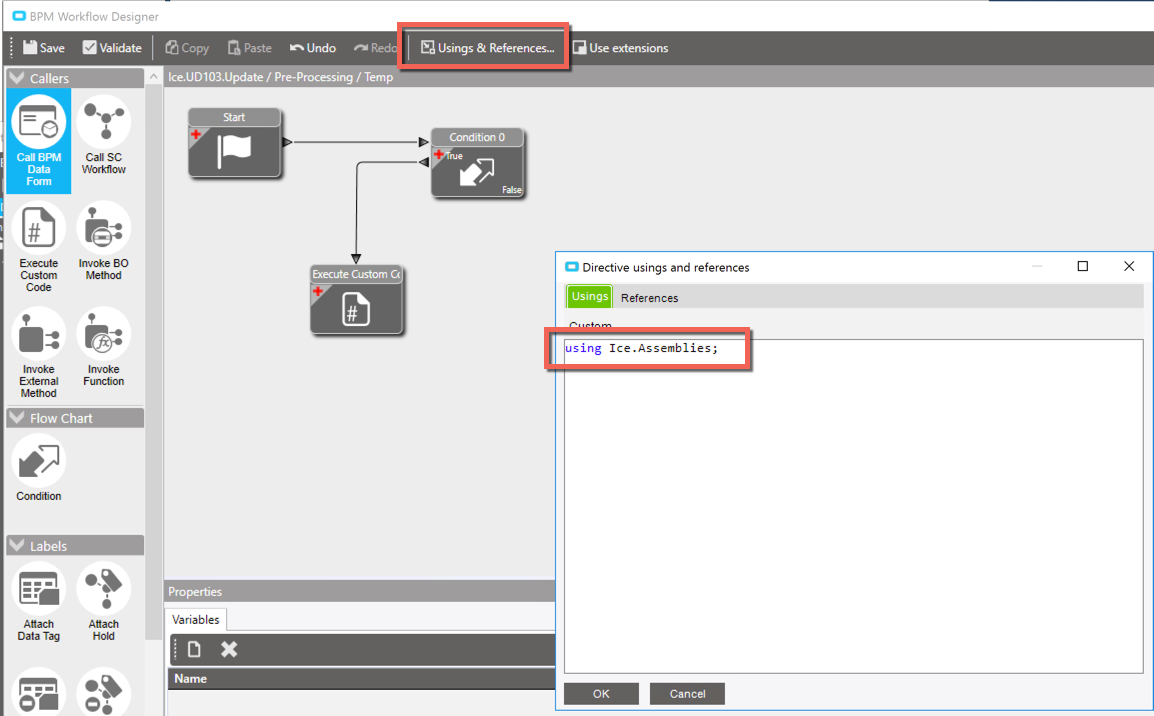Open the Variables tab
Screen dimensions: 1154x716
coord(195,620)
